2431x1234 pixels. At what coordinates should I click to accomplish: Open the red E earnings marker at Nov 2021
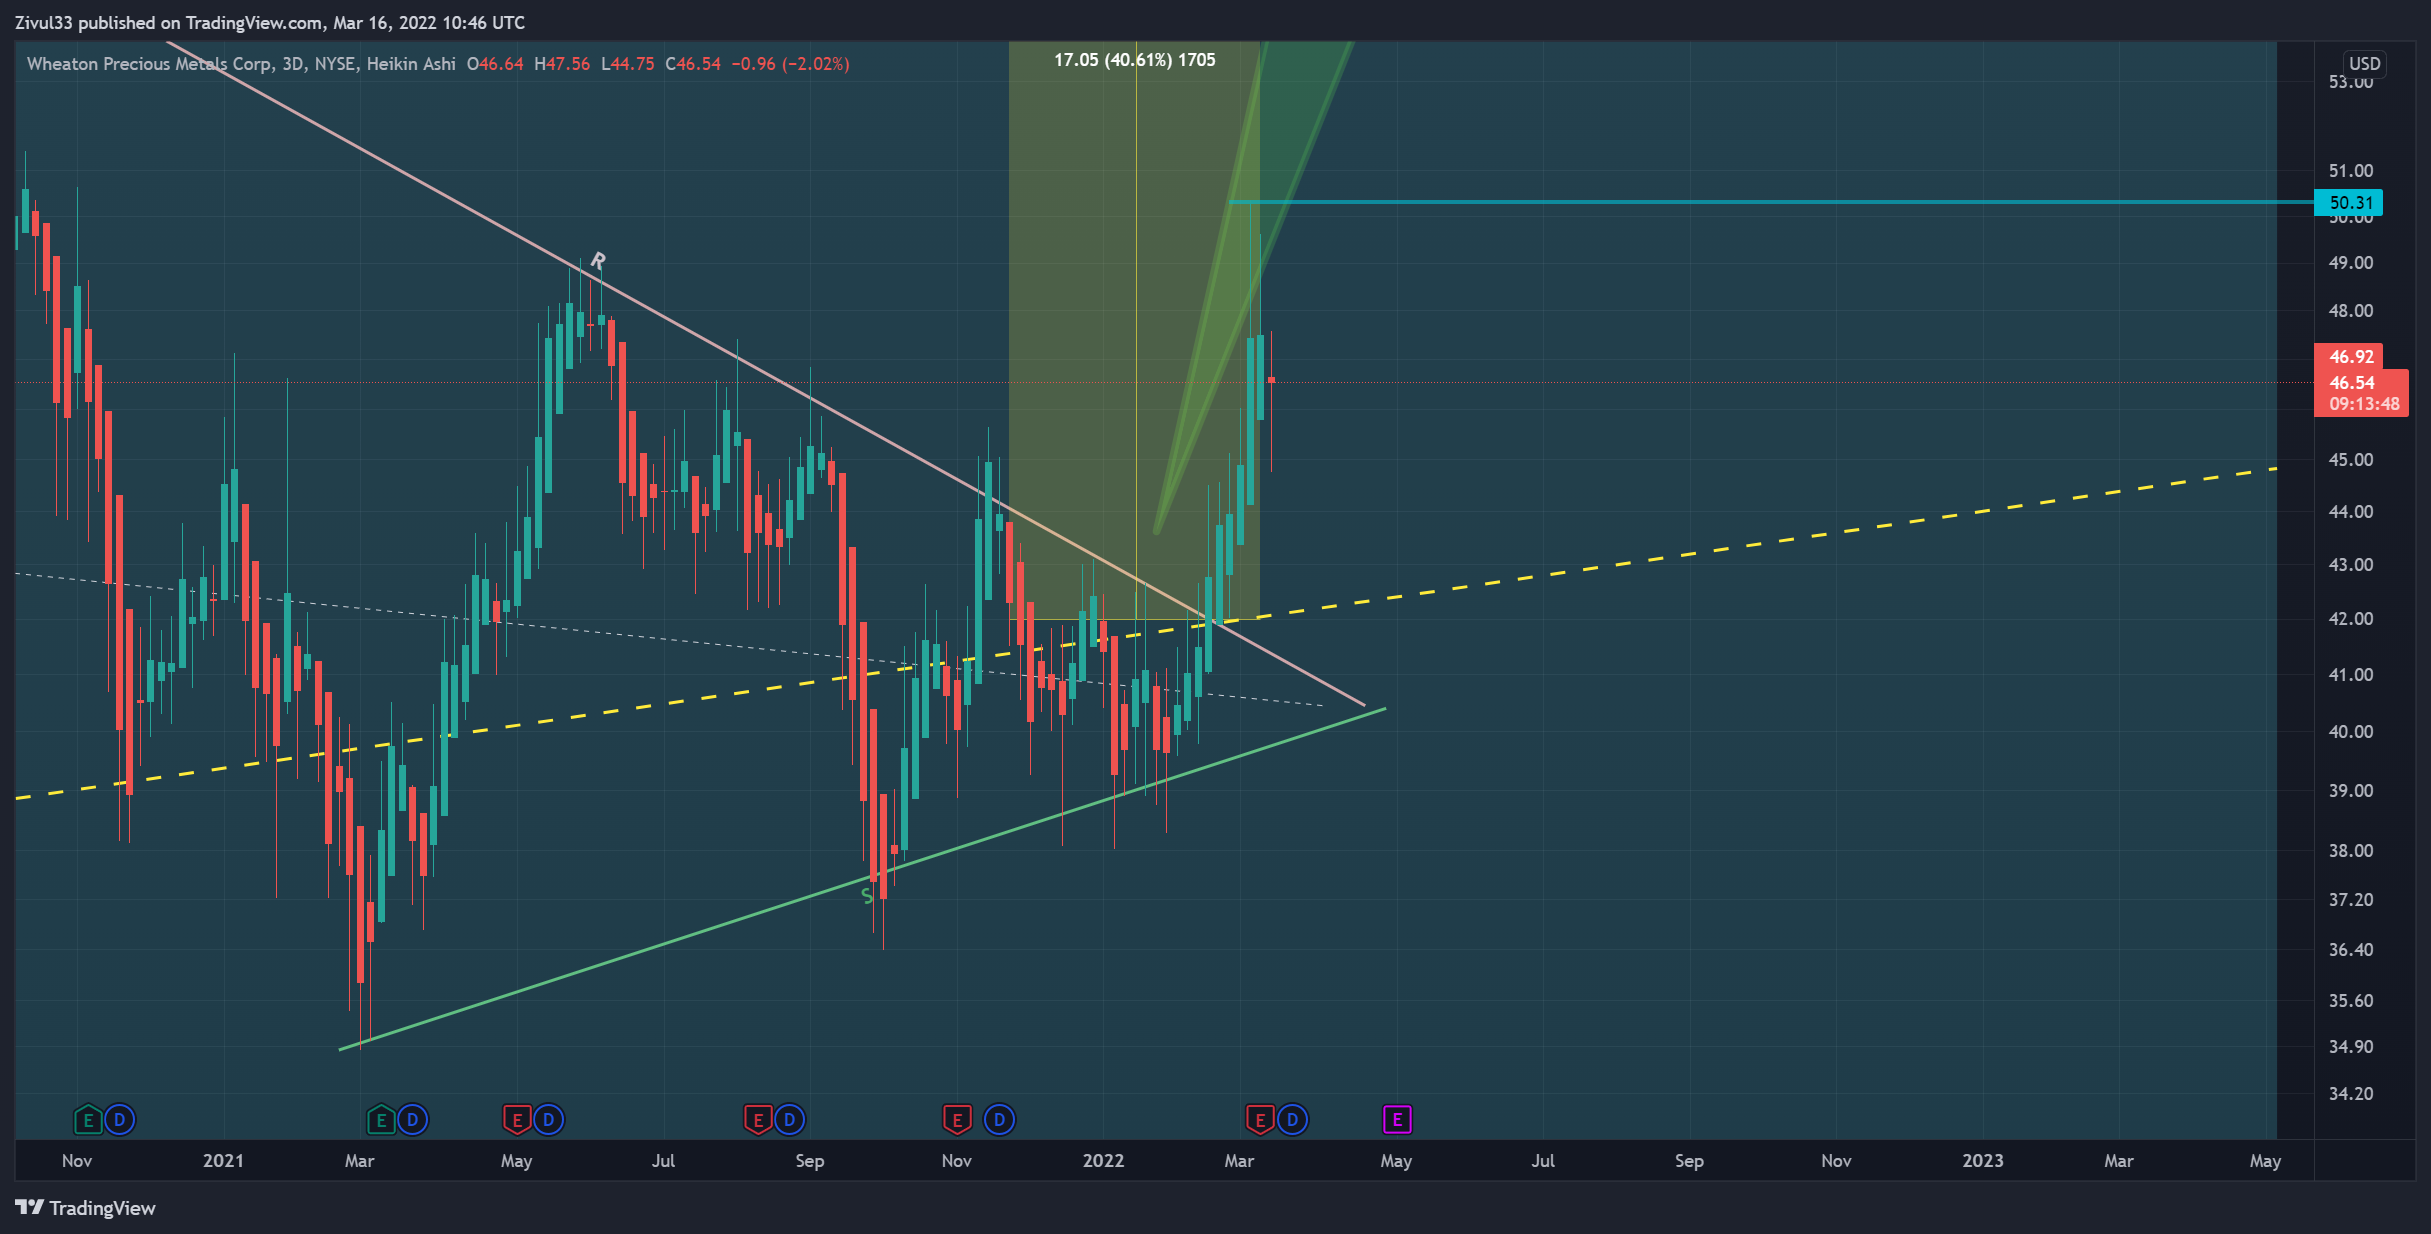(957, 1120)
